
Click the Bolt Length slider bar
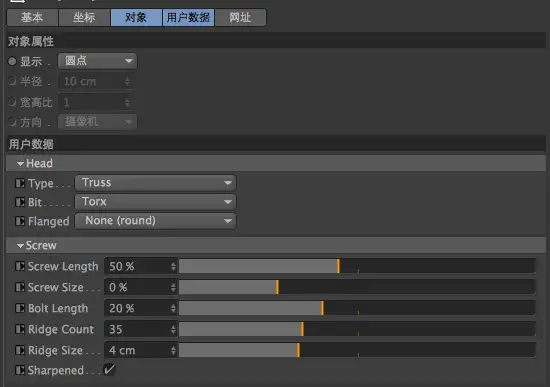coord(357,308)
